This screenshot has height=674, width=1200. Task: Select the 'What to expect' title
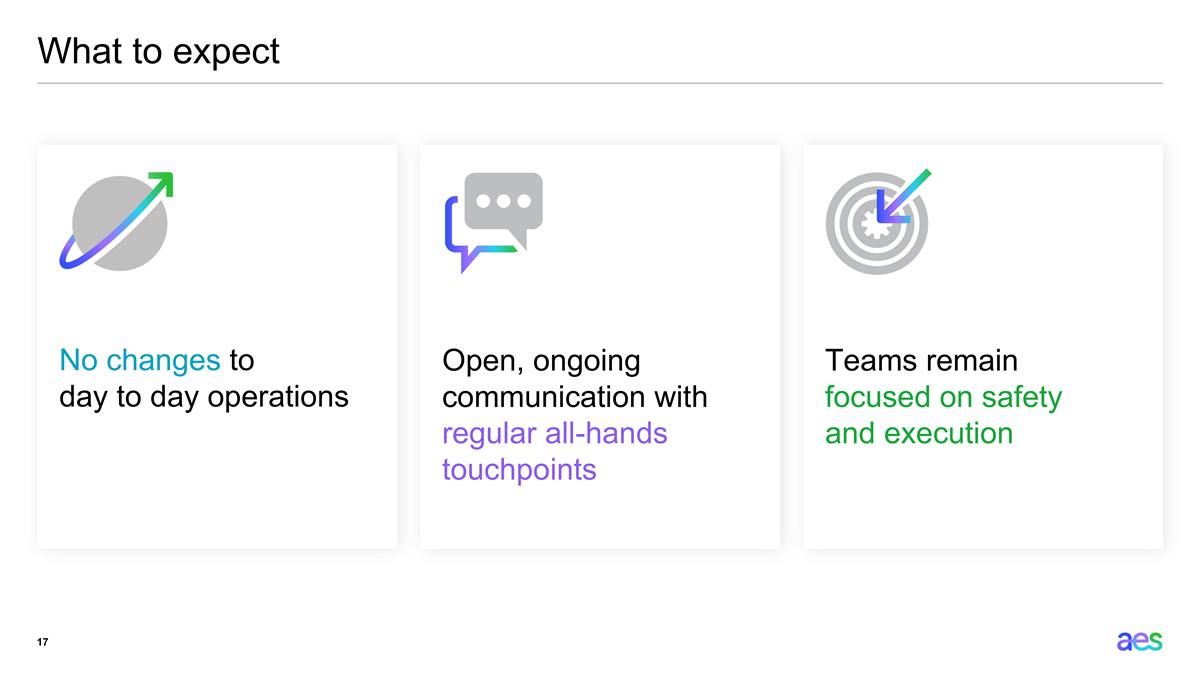click(x=159, y=51)
